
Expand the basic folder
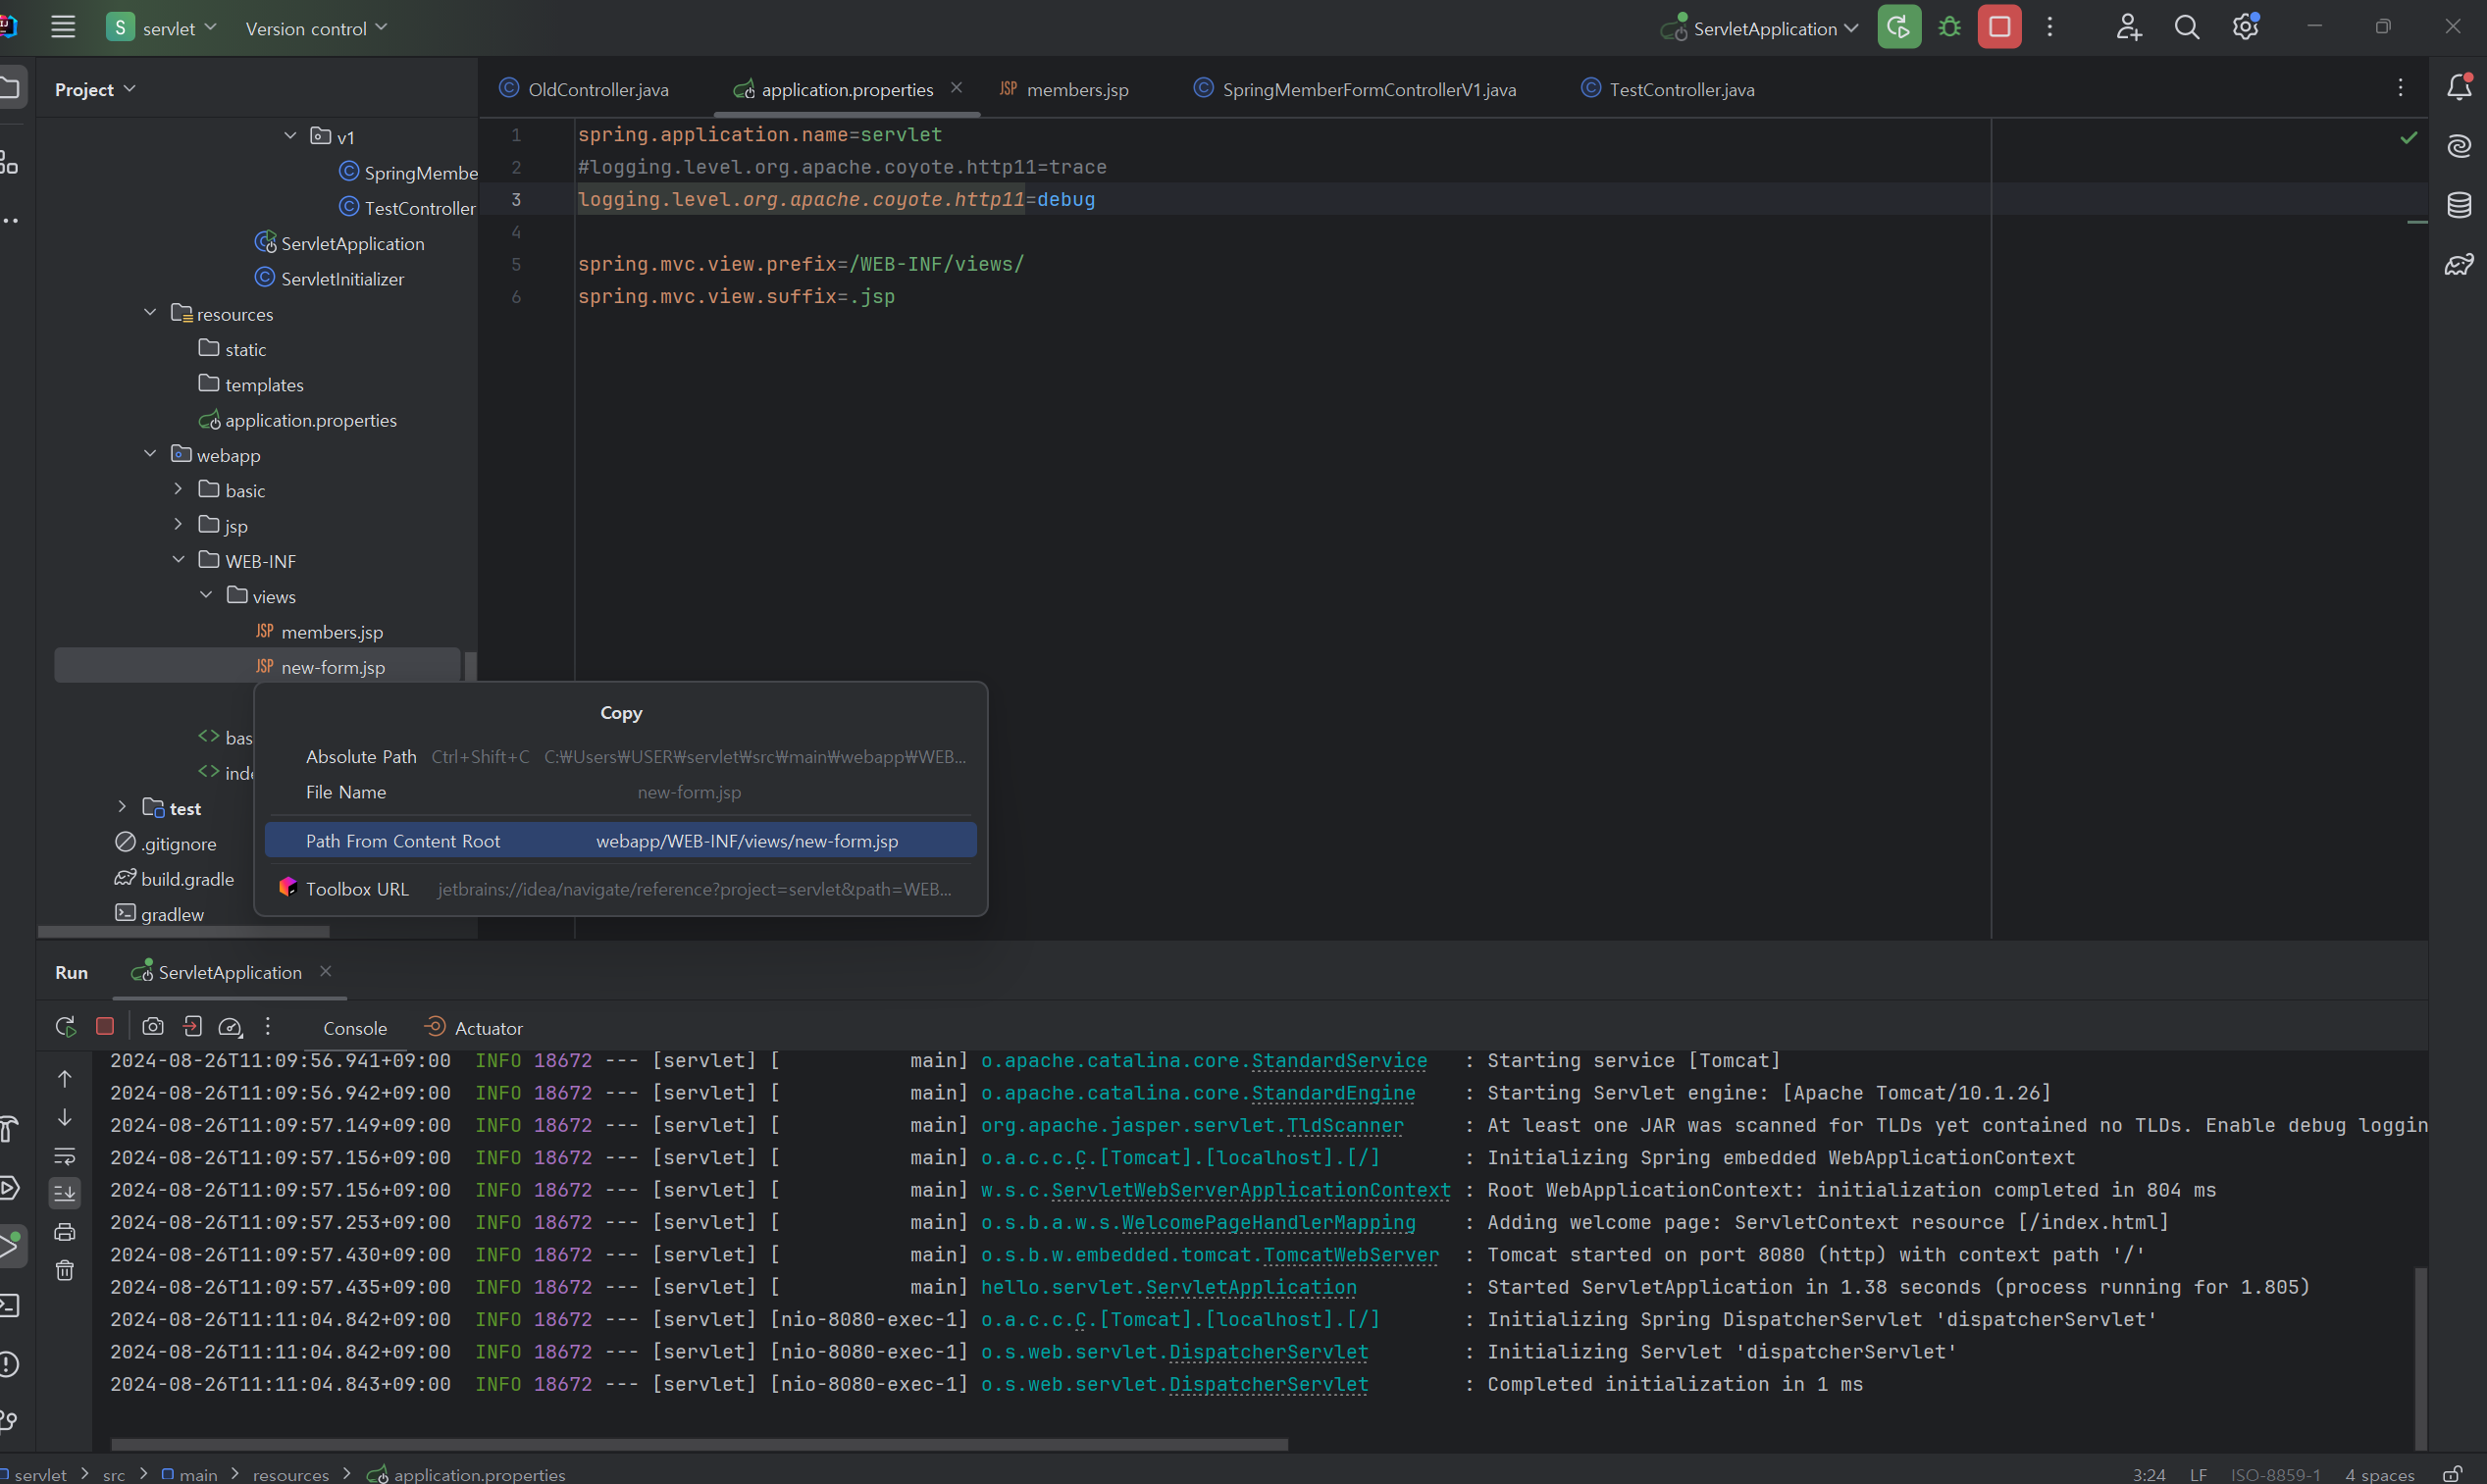coord(178,489)
